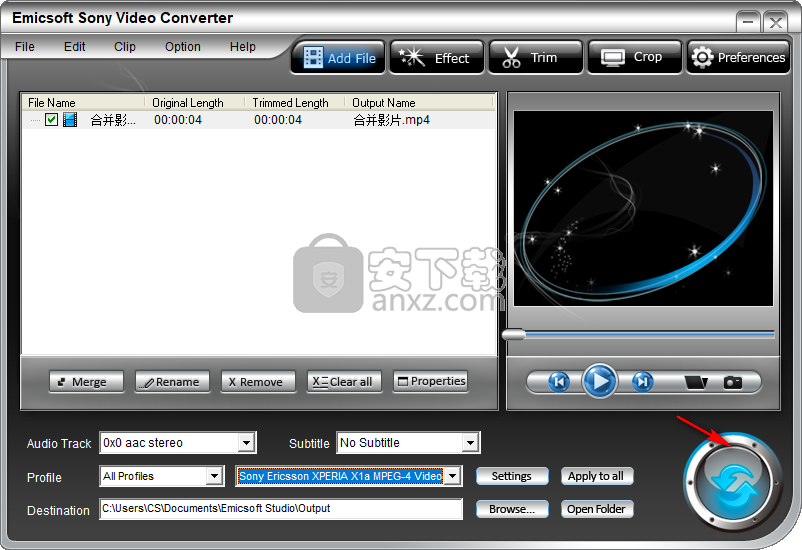This screenshot has width=802, height=550.
Task: Open snapshot folder icon under the preview
Action: [x=696, y=382]
